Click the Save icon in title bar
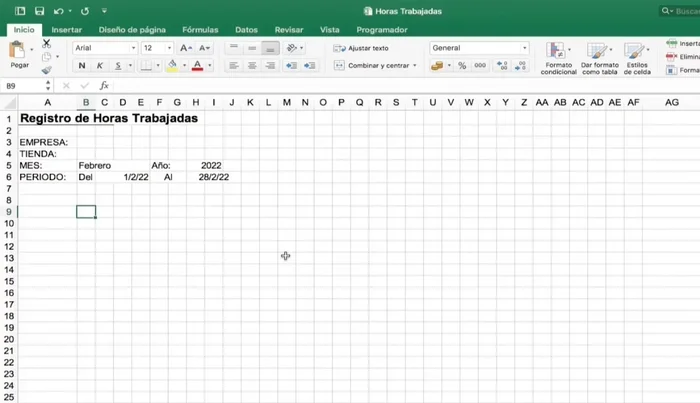 tap(37, 12)
